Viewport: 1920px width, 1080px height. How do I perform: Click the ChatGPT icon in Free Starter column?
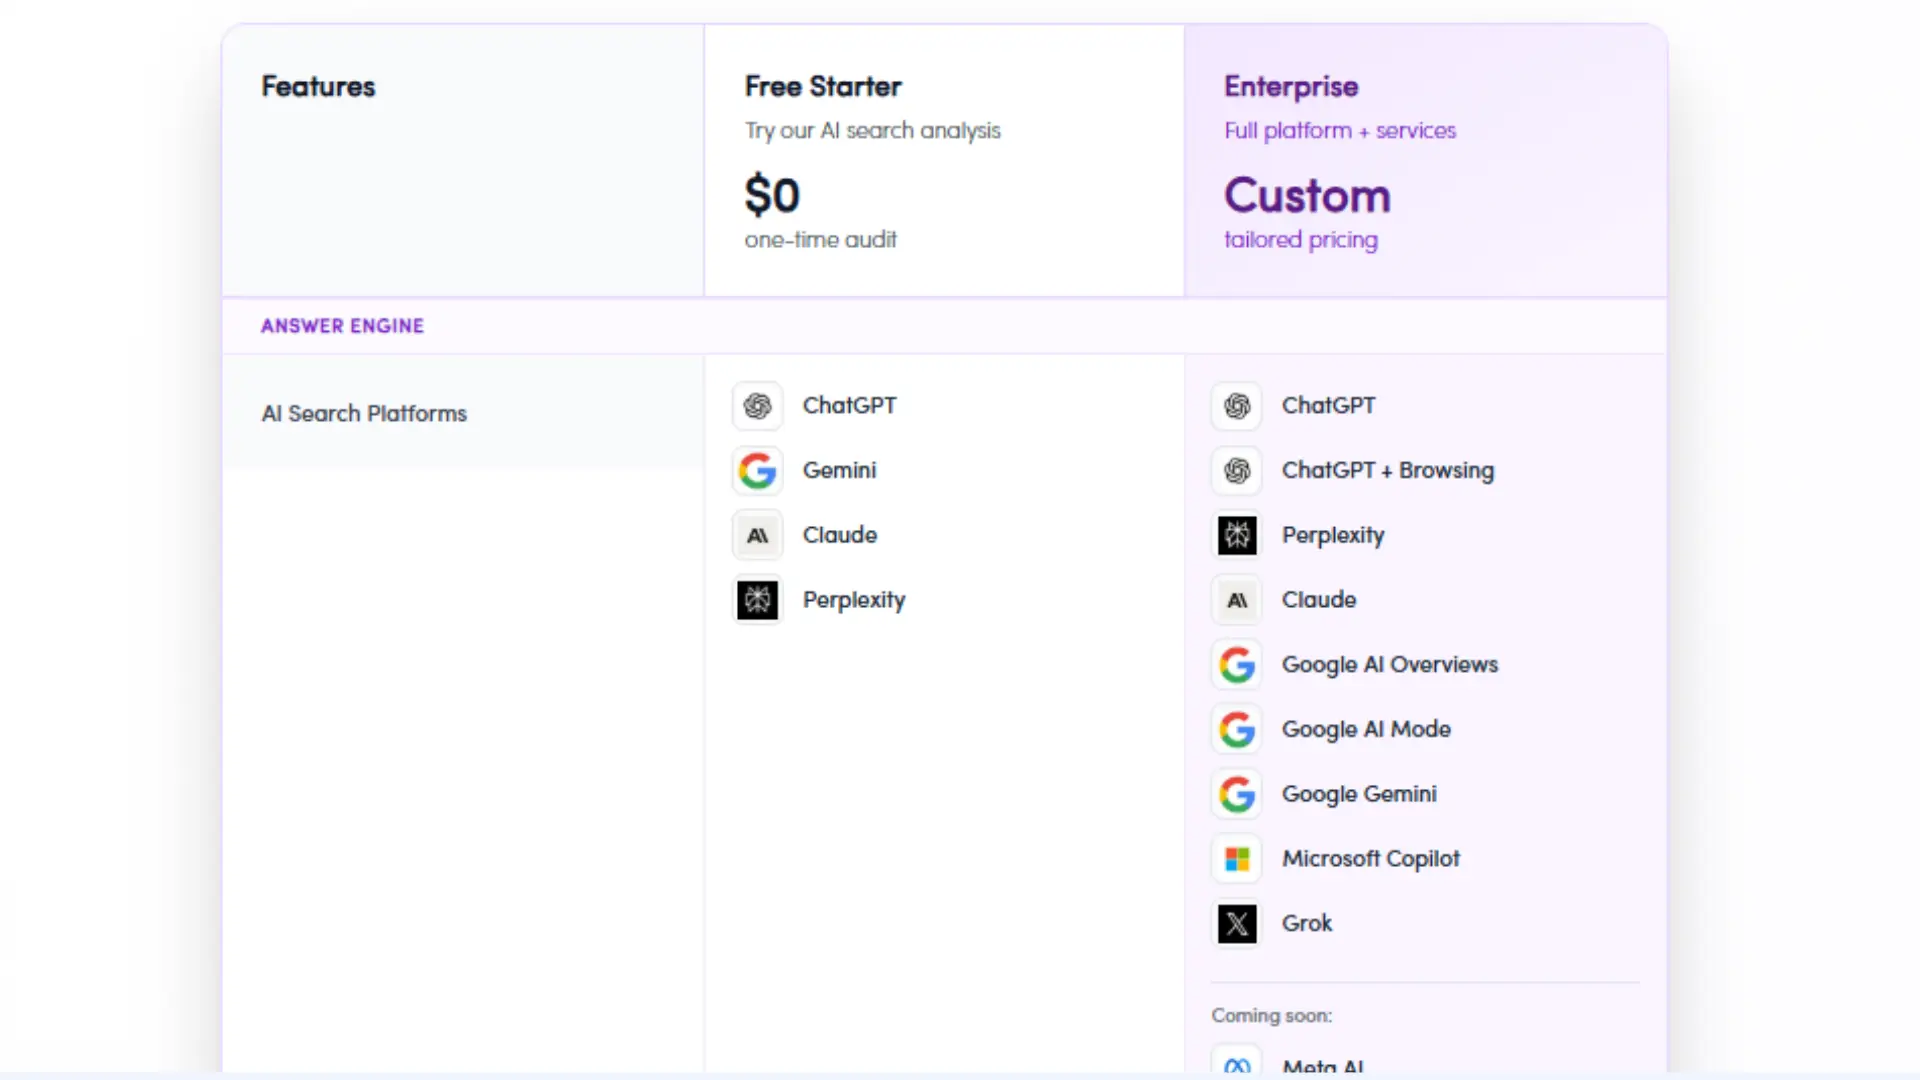point(757,406)
